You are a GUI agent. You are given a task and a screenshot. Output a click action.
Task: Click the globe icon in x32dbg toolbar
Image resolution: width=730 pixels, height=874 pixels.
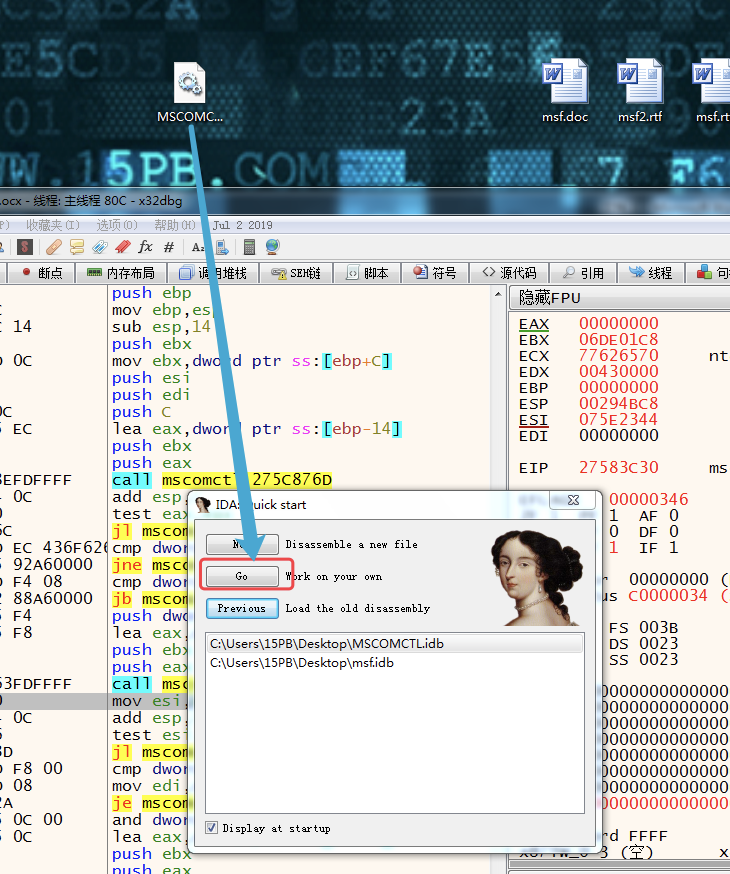(272, 247)
